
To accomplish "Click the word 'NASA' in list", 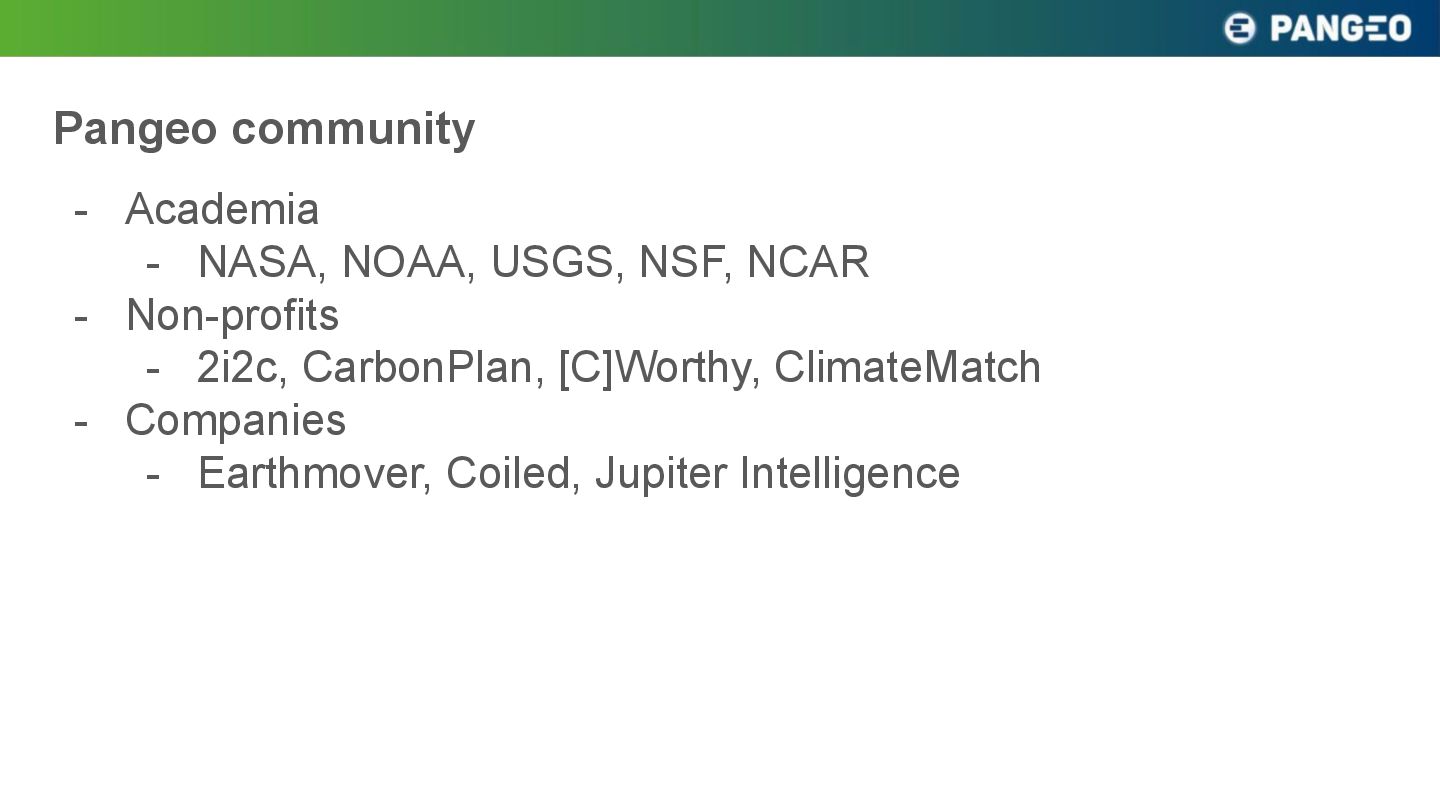I will tap(257, 262).
